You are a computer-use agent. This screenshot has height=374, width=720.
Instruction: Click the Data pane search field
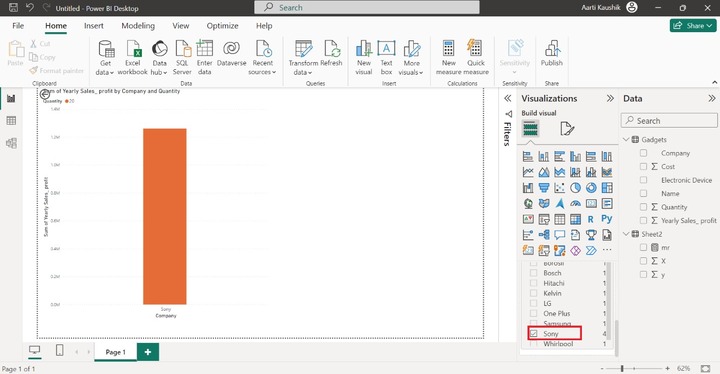coord(669,121)
